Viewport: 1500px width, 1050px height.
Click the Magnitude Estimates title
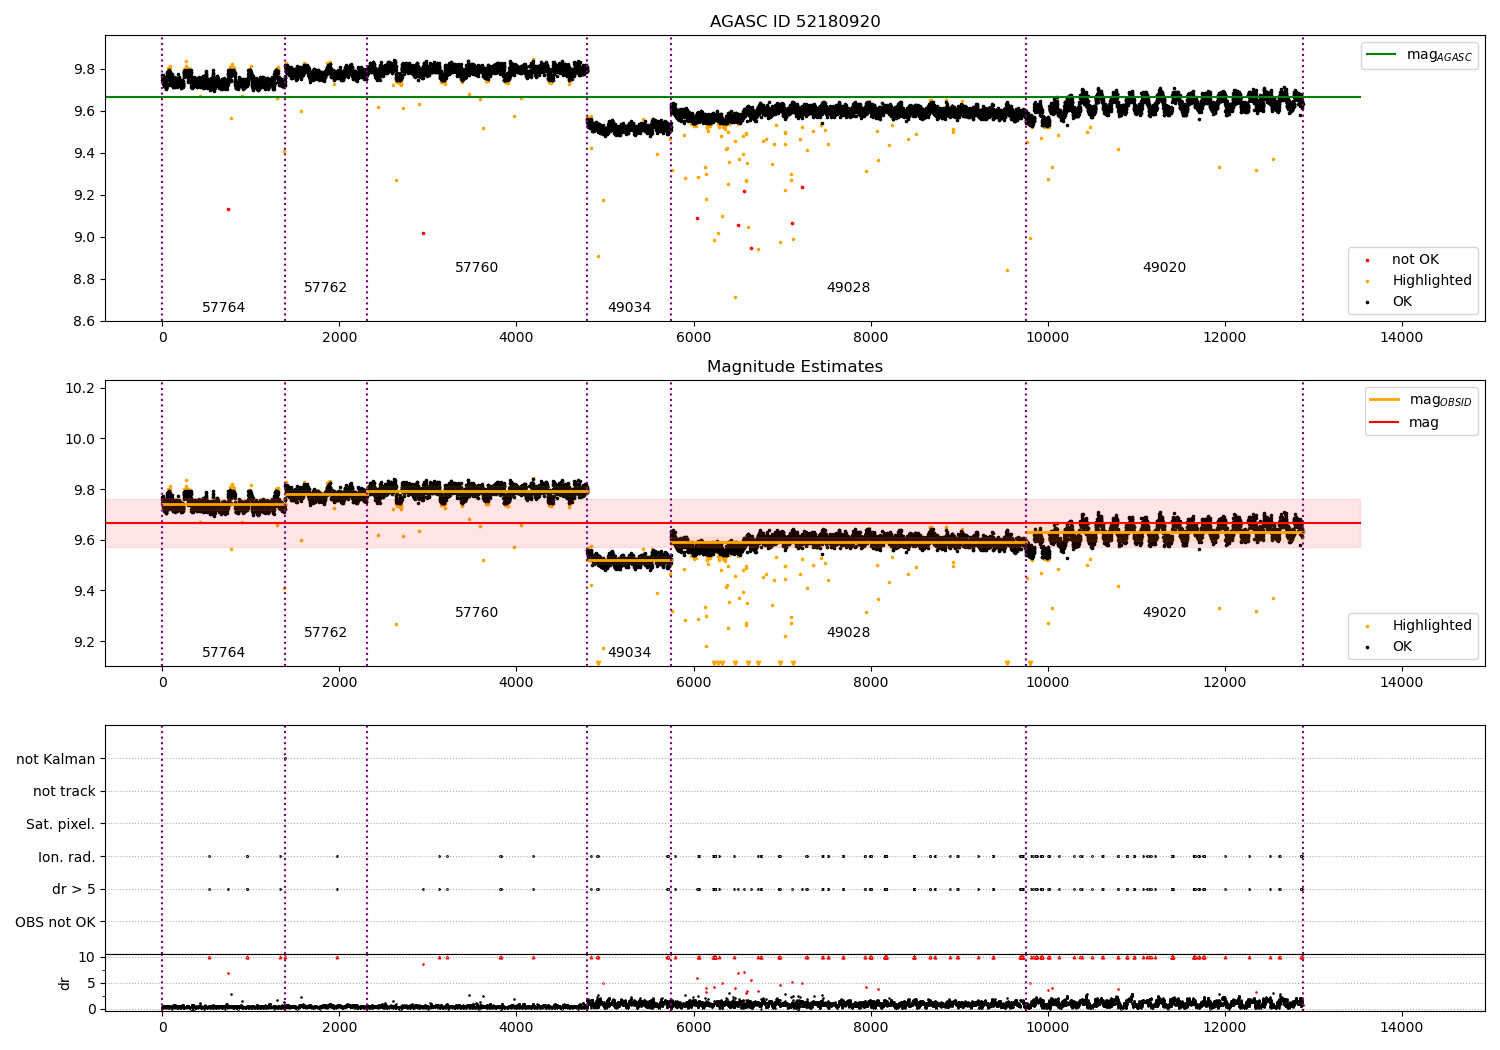pyautogui.click(x=795, y=367)
